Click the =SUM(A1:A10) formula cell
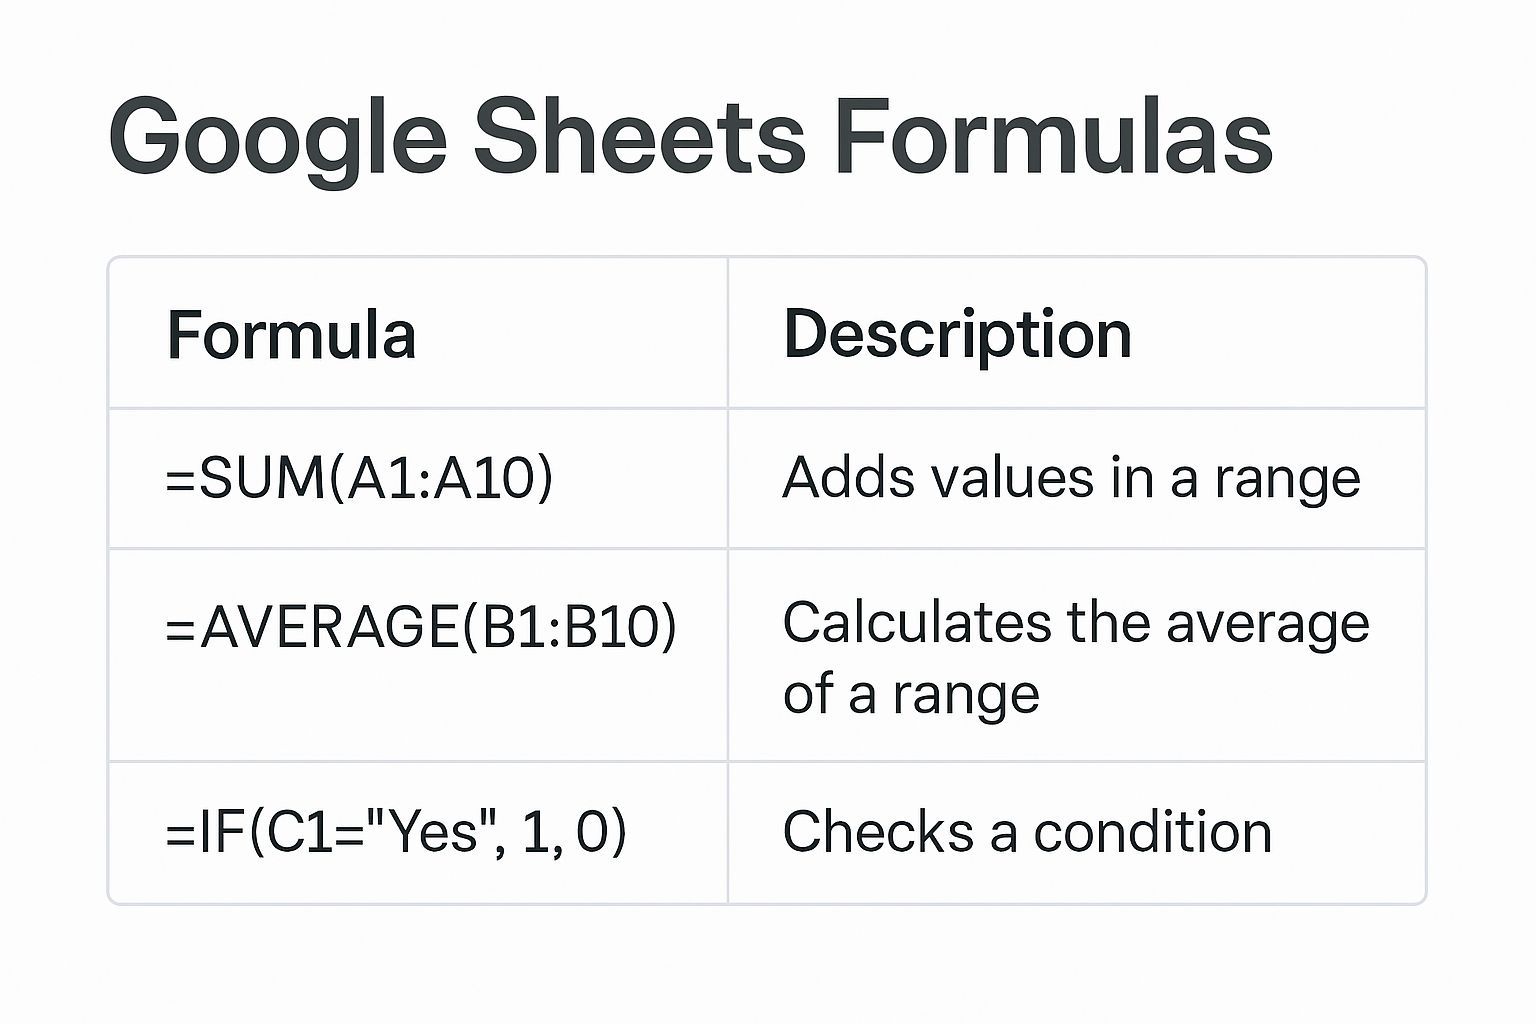The height and width of the screenshot is (1024, 1536). [359, 478]
